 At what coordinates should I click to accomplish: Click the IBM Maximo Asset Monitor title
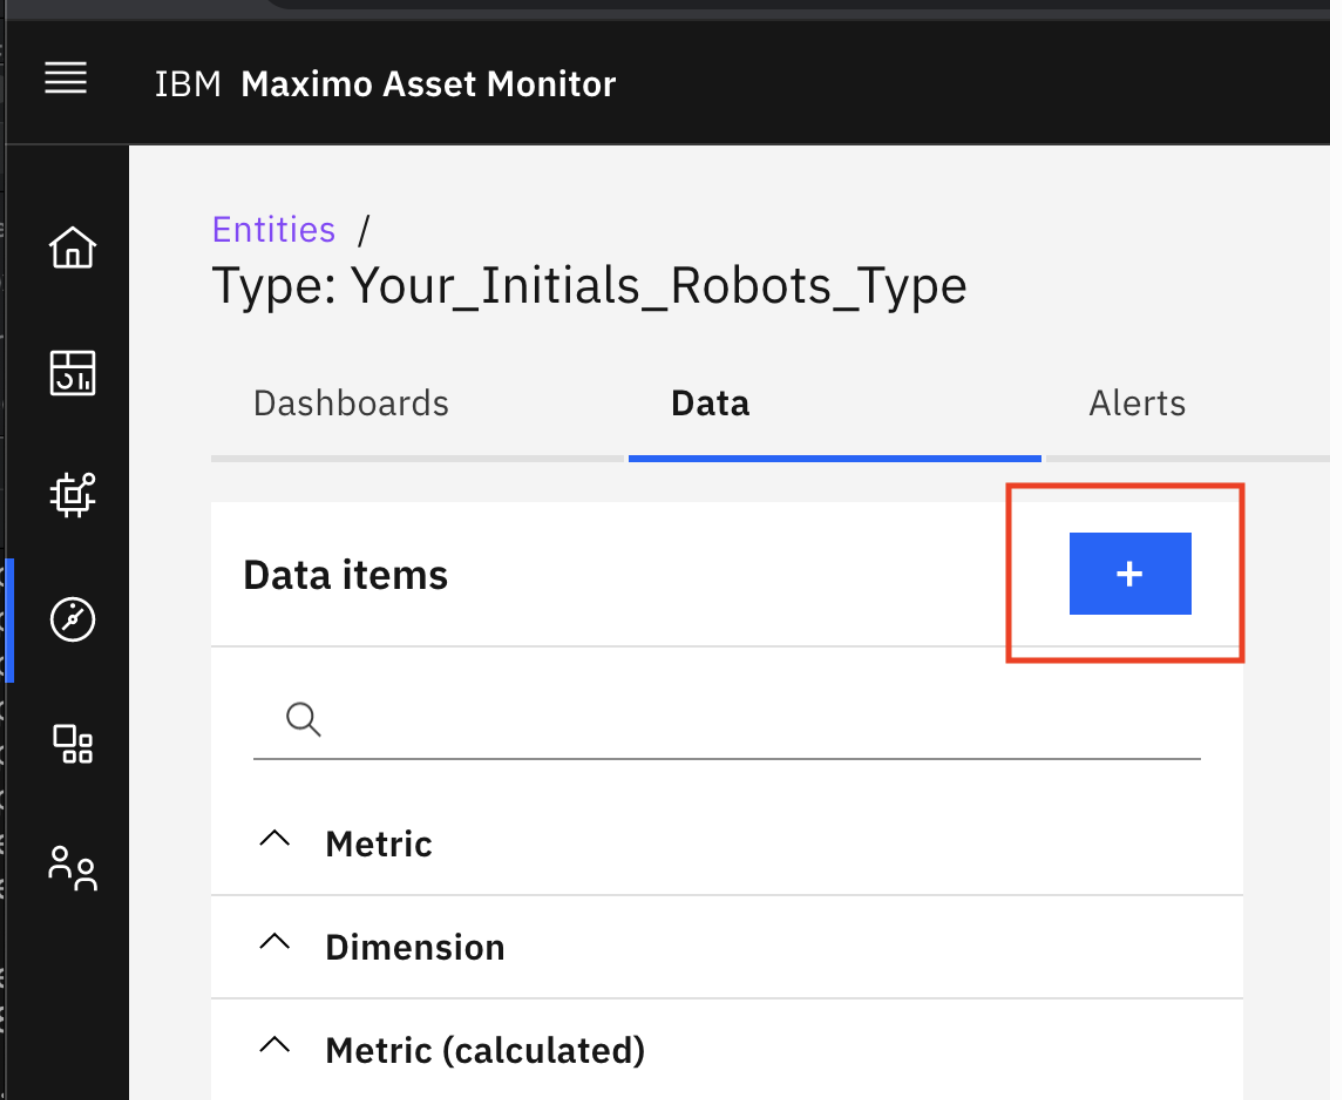(x=385, y=84)
